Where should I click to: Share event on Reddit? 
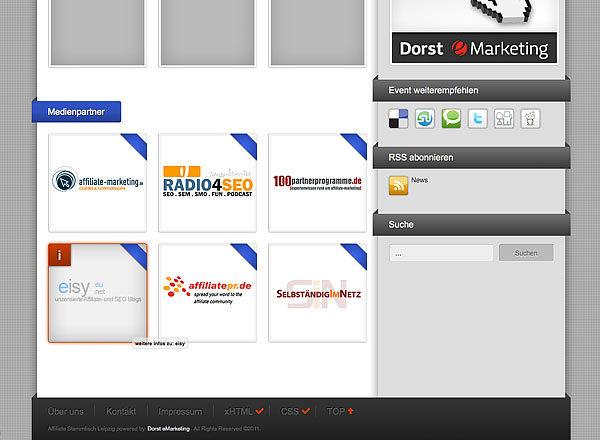click(x=530, y=119)
